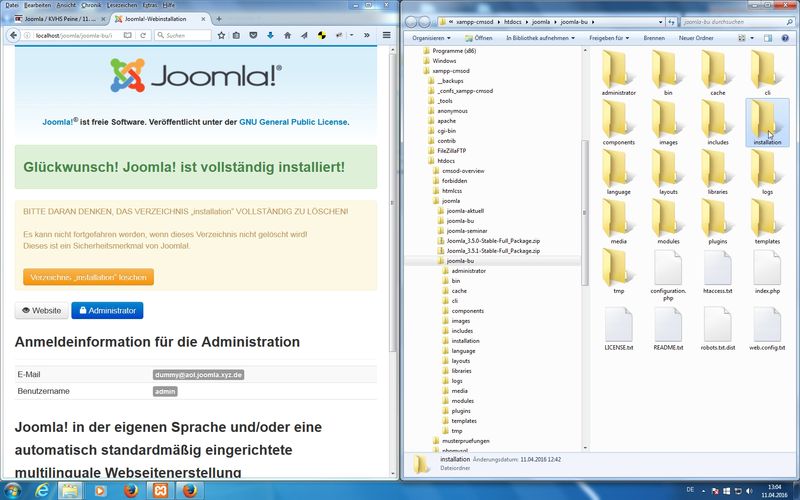Image resolution: width=800 pixels, height=500 pixels.
Task: Open the Datei menu in Firefox
Action: coord(12,5)
